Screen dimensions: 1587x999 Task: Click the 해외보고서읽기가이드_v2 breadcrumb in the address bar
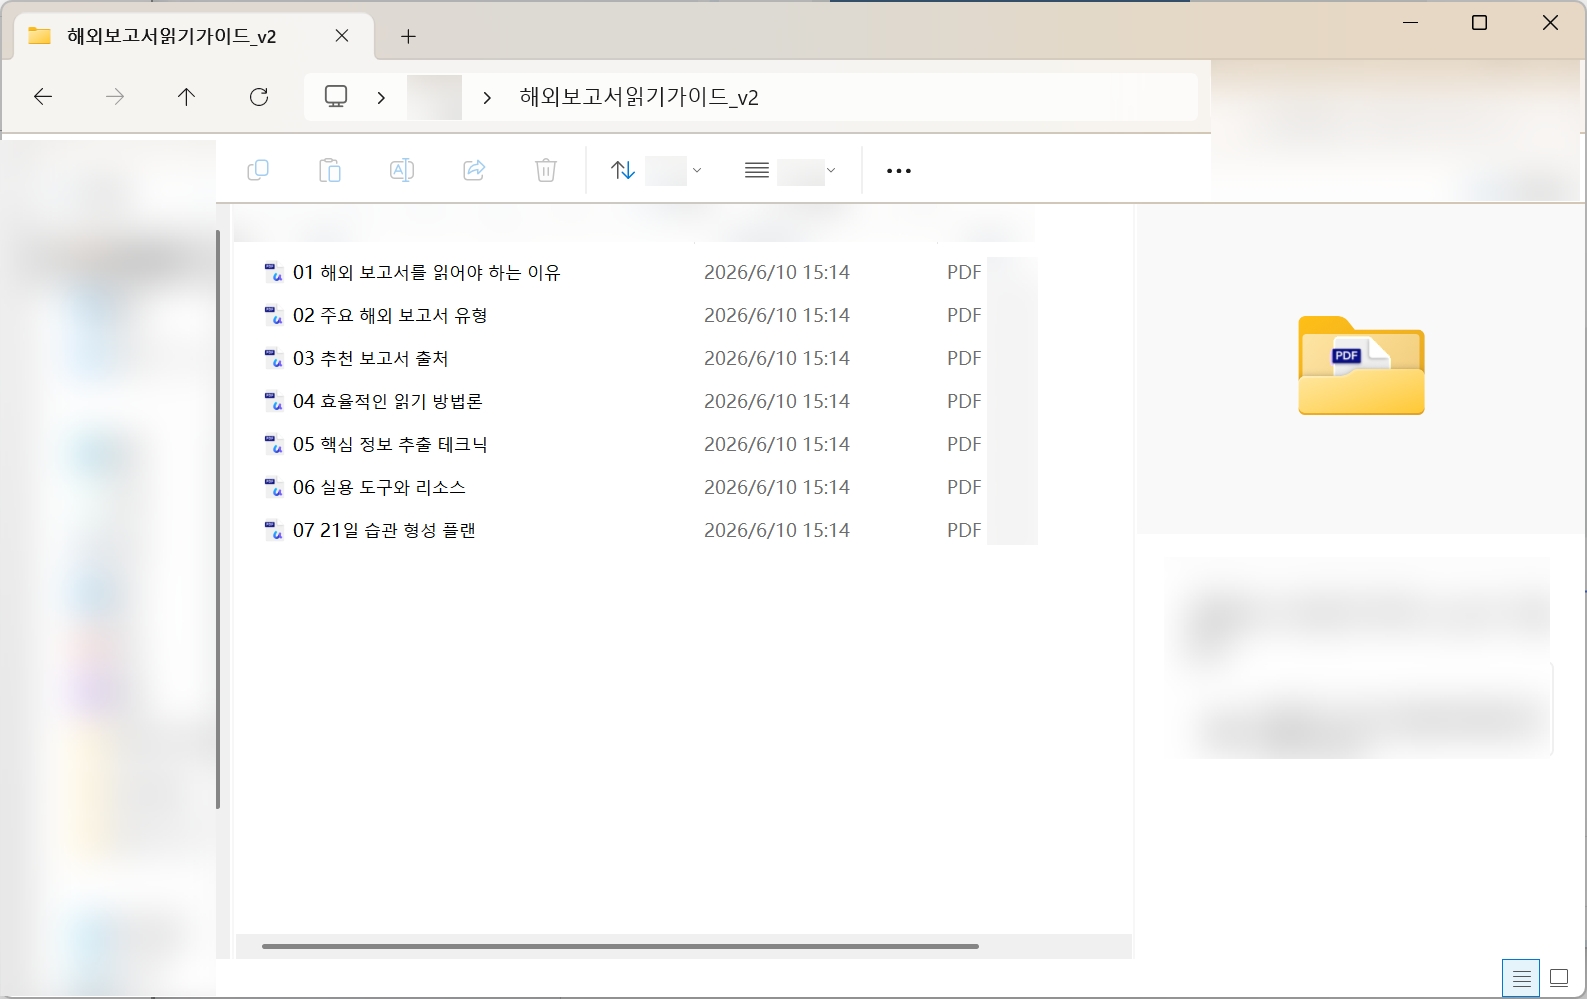click(639, 97)
